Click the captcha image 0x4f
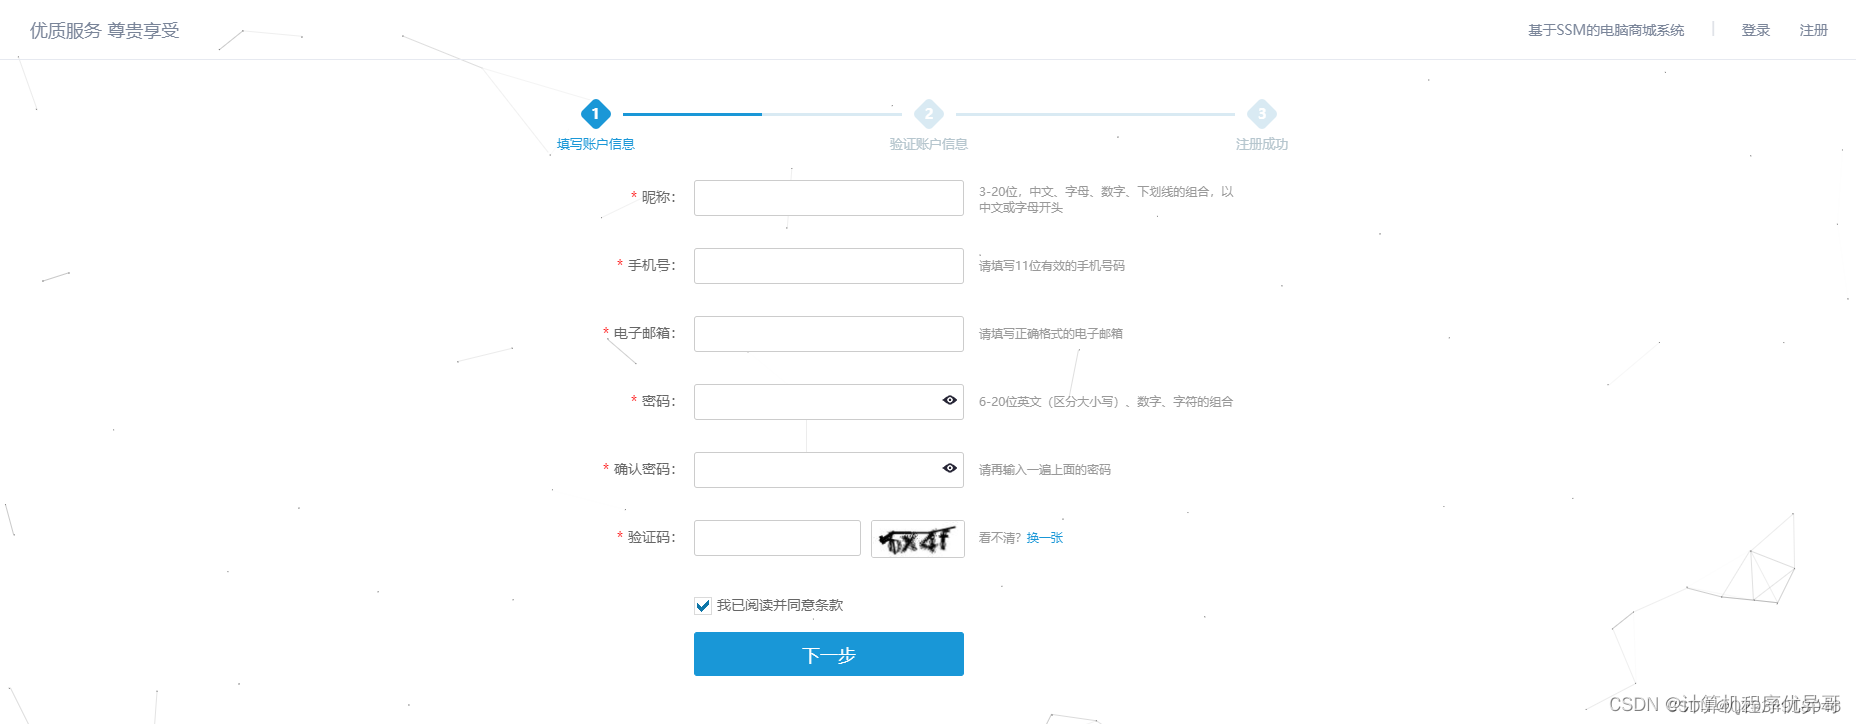This screenshot has width=1856, height=724. click(917, 539)
